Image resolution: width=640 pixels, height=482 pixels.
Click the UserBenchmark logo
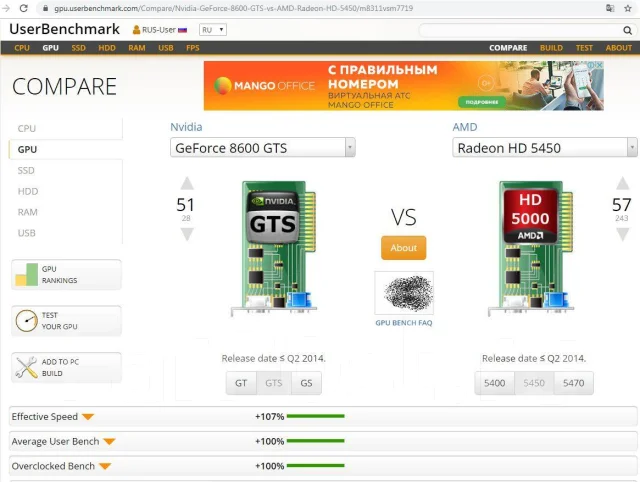click(x=64, y=29)
